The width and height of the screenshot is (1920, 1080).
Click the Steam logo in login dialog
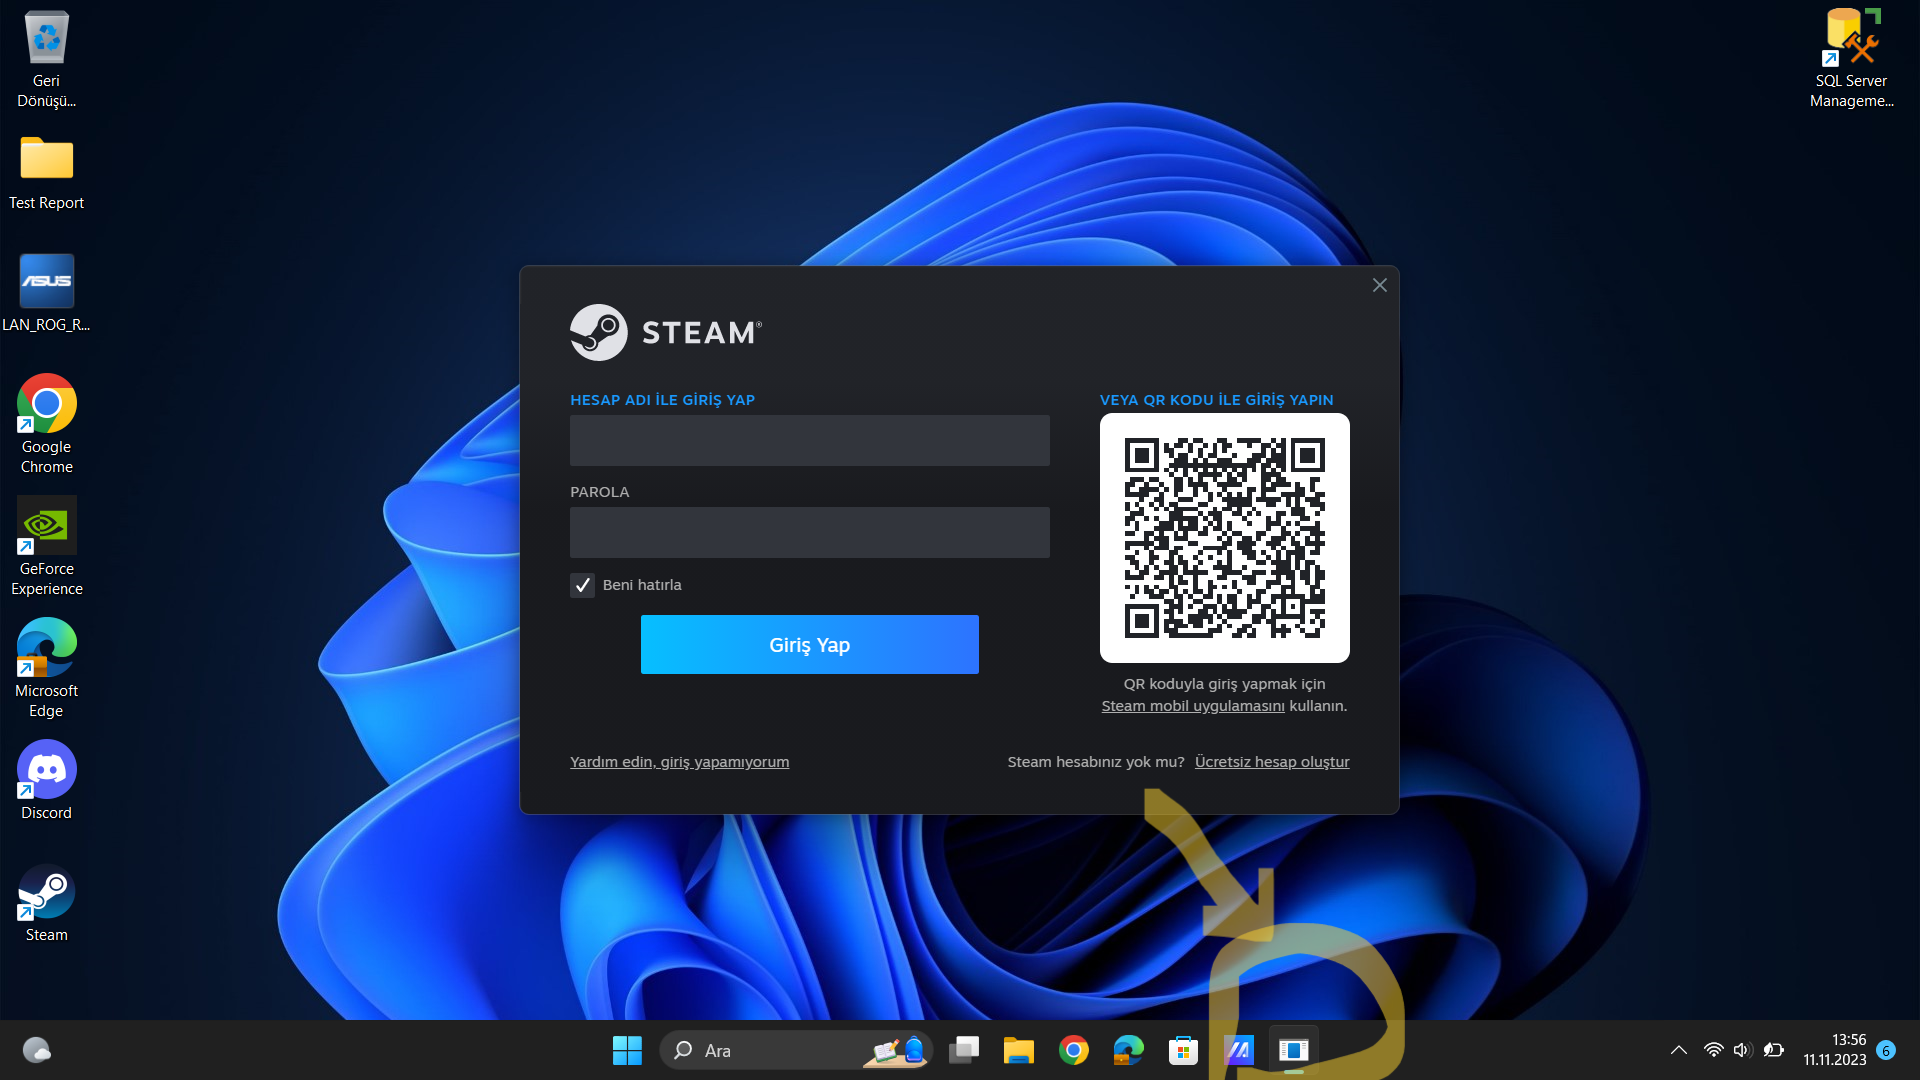(x=598, y=332)
